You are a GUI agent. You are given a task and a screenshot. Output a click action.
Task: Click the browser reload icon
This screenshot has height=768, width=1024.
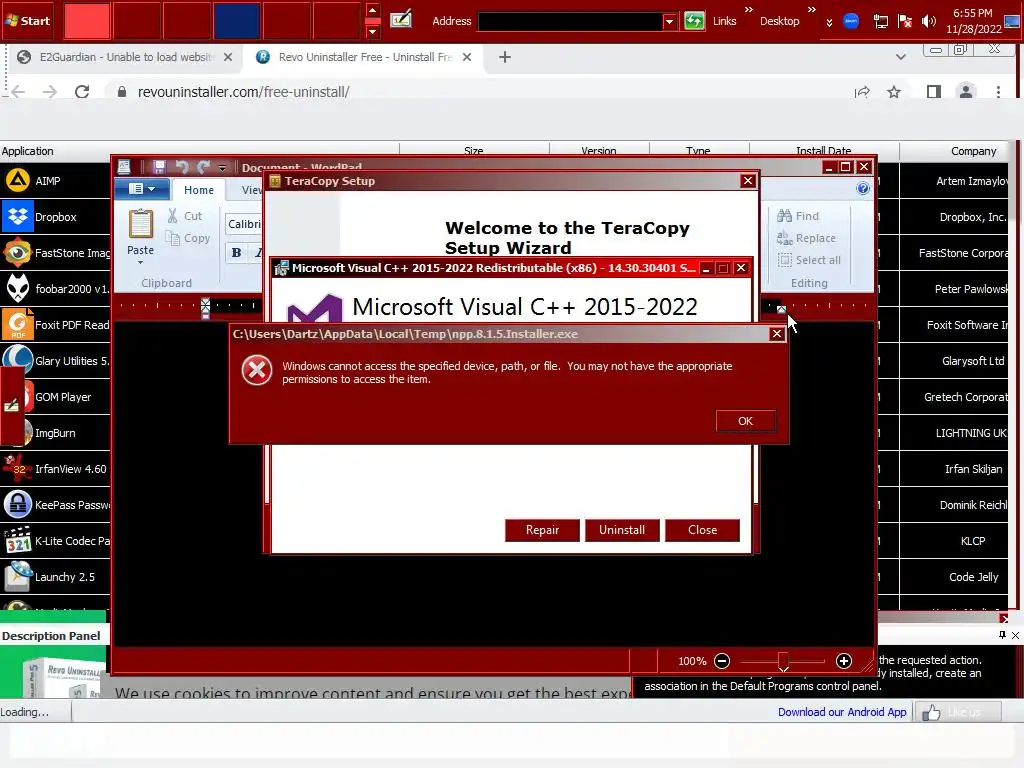coord(82,91)
